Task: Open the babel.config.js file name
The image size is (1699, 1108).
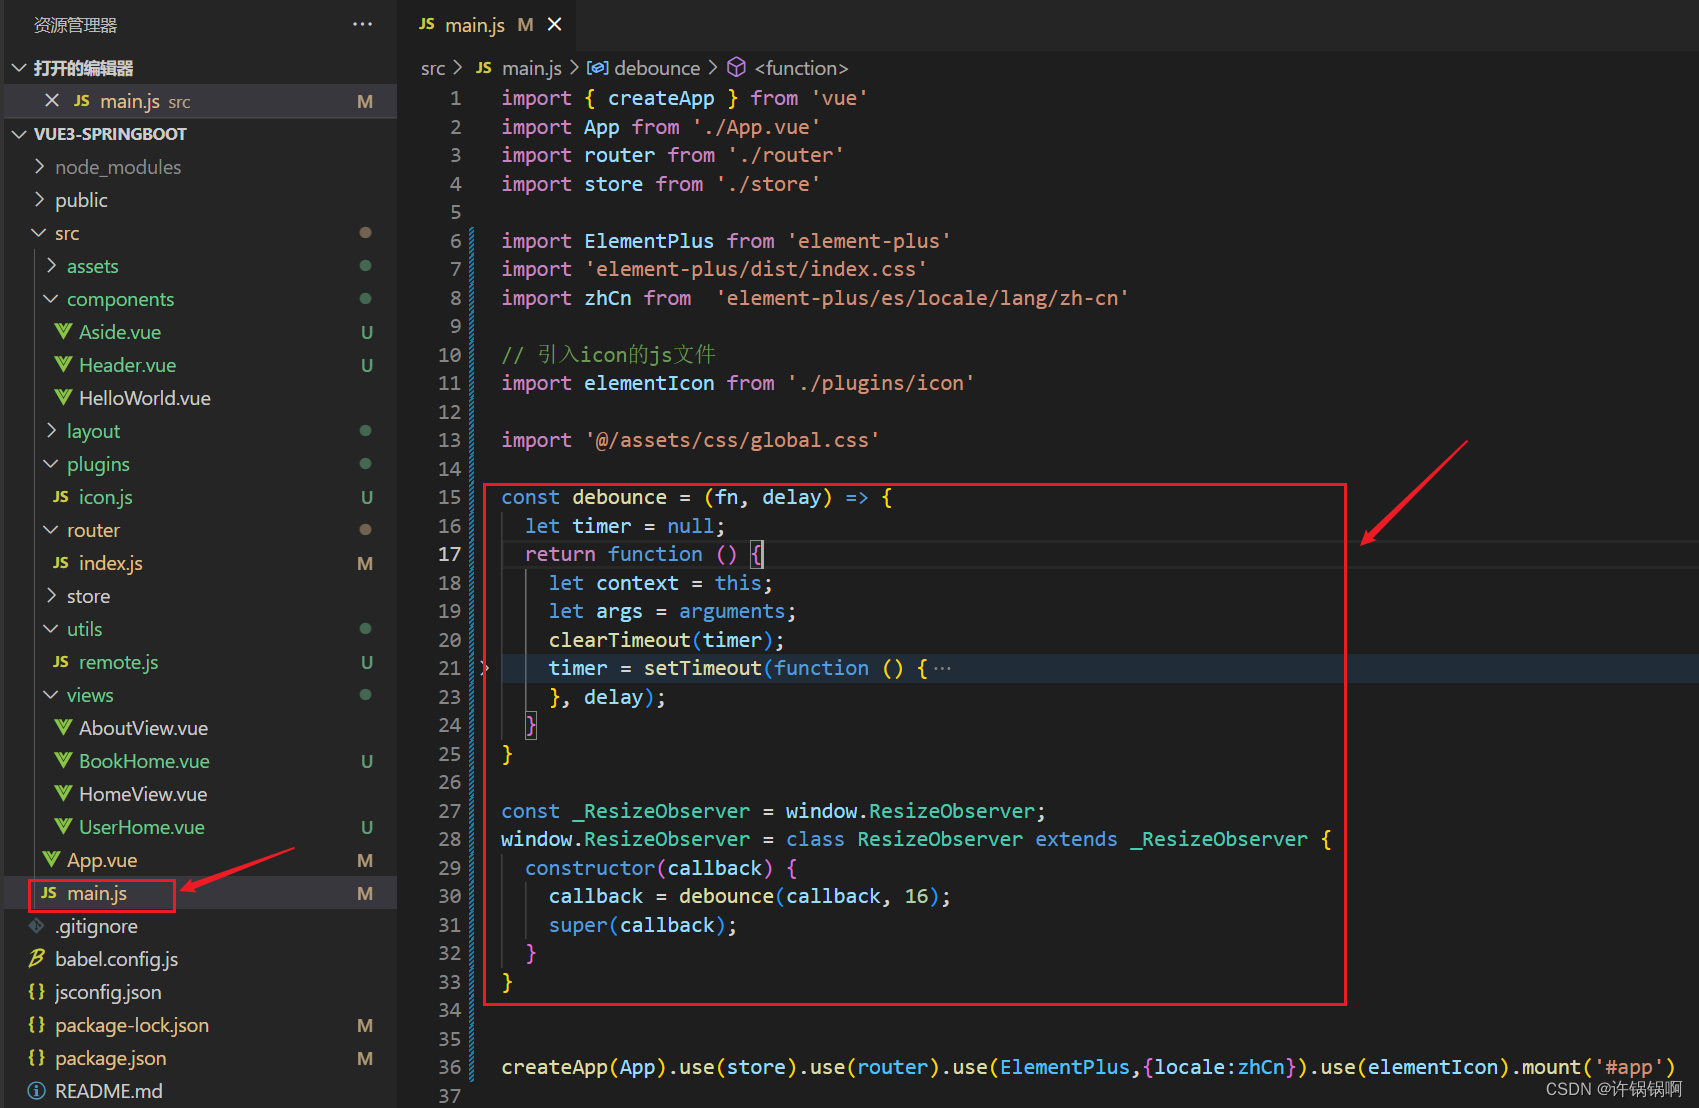Action: [117, 959]
